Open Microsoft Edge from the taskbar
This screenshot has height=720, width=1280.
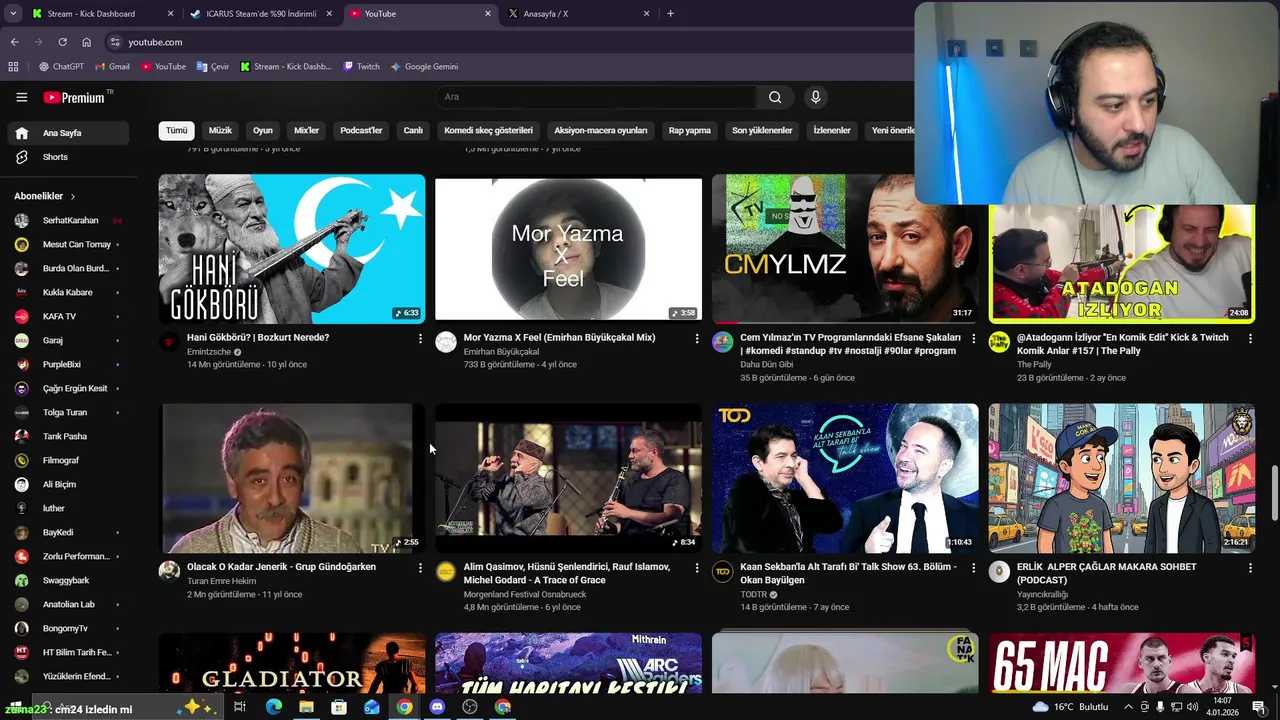pyautogui.click(x=273, y=707)
